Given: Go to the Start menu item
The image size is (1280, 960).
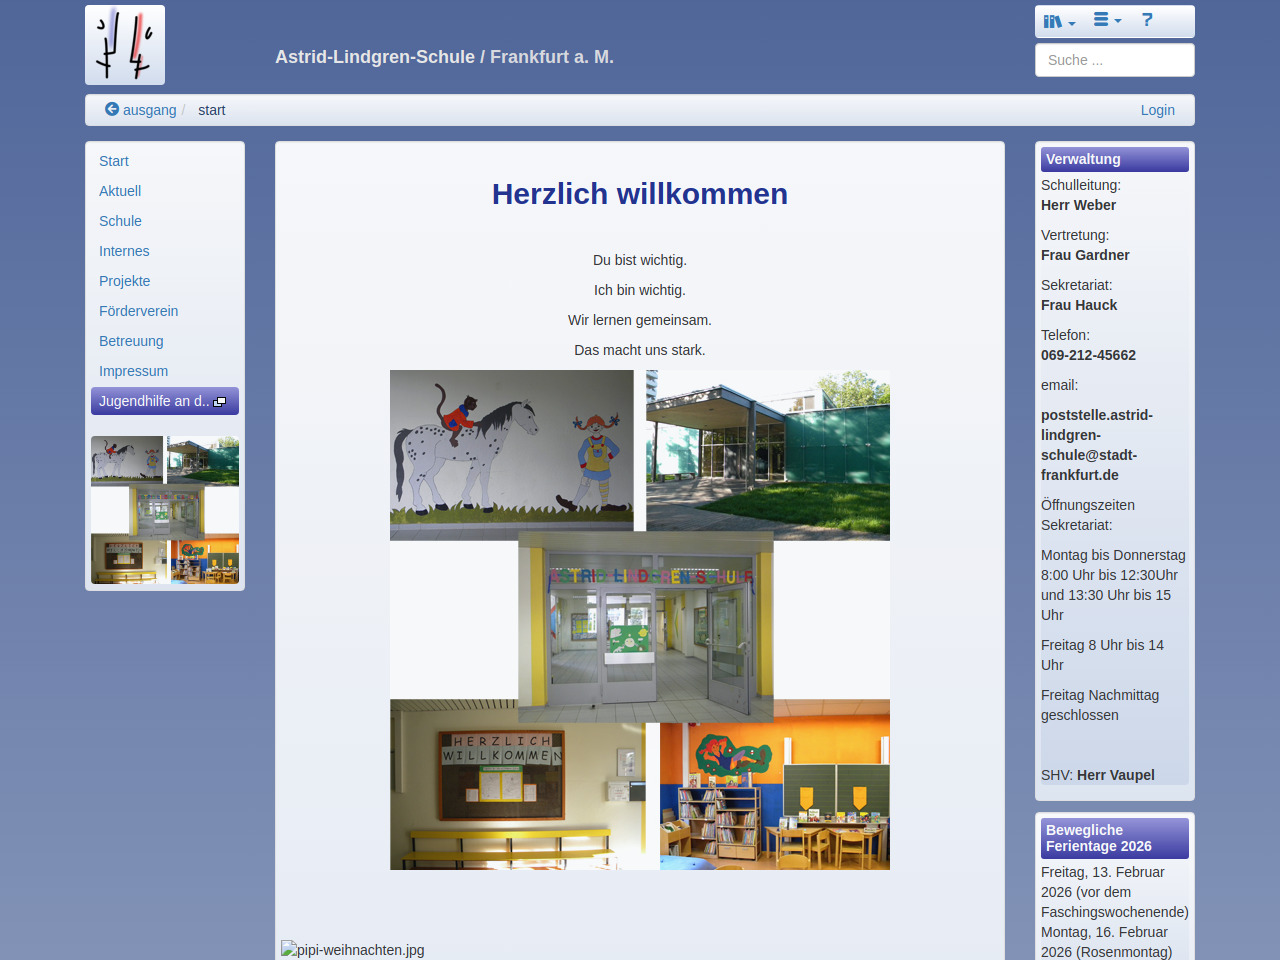Looking at the screenshot, I should [x=114, y=161].
